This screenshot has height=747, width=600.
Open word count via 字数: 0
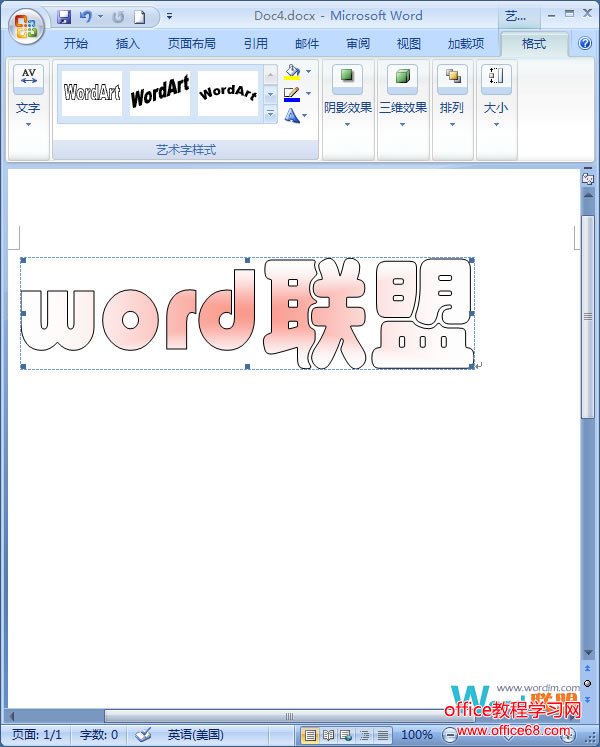(99, 735)
